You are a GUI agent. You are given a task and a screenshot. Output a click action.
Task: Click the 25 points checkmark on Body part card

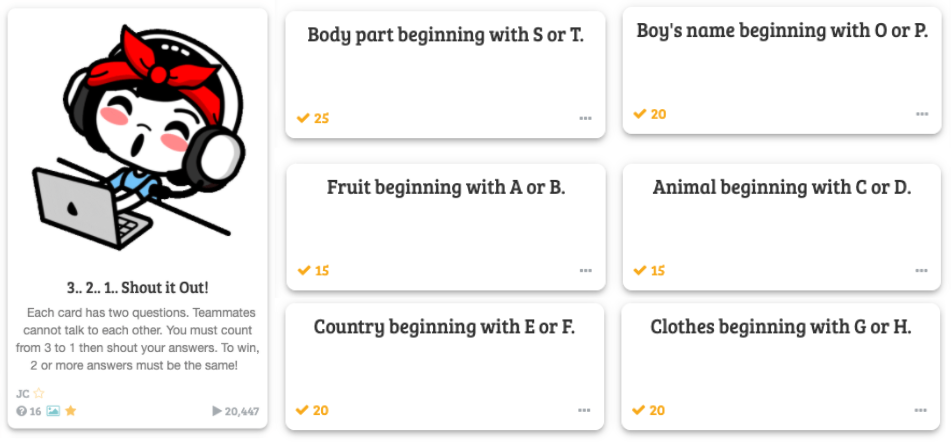pos(303,118)
